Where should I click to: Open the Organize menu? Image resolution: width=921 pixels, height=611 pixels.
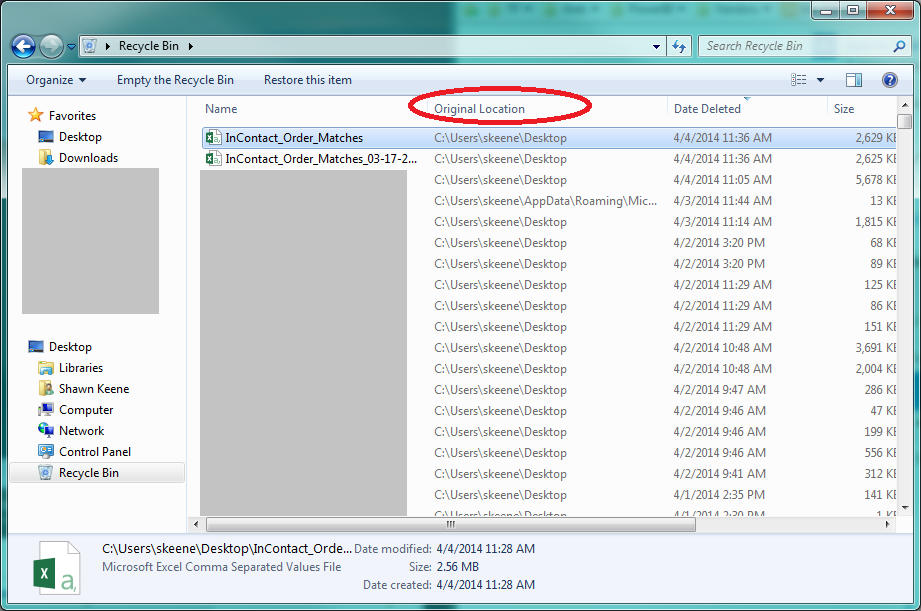coord(56,80)
